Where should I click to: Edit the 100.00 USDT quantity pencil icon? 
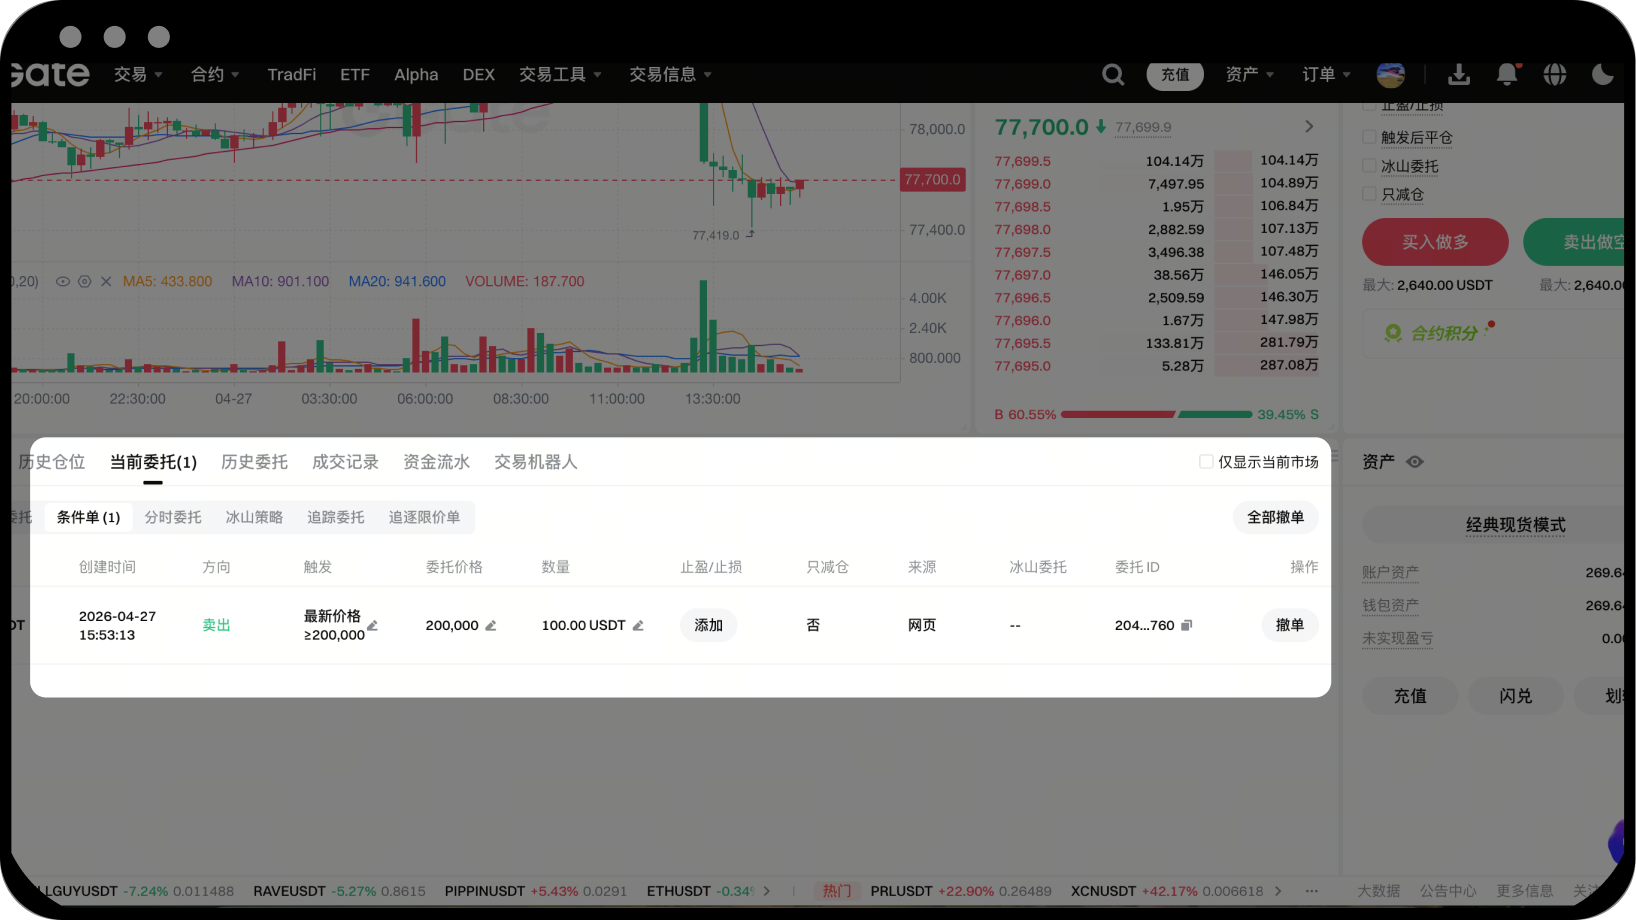pyautogui.click(x=638, y=626)
